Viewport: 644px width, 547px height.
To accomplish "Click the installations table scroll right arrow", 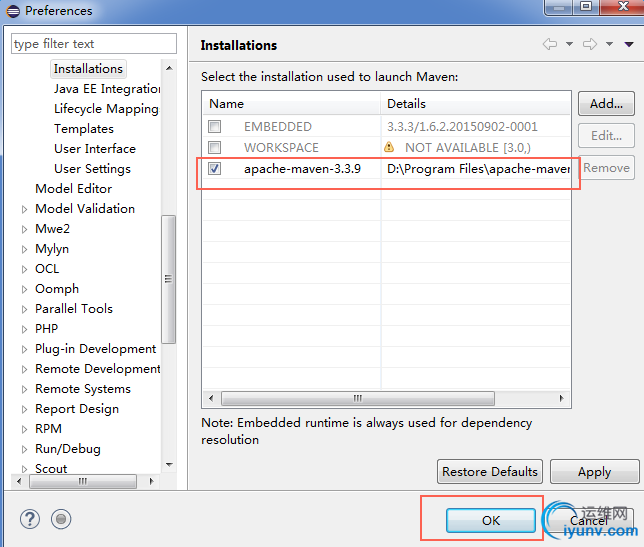I will click(x=561, y=398).
